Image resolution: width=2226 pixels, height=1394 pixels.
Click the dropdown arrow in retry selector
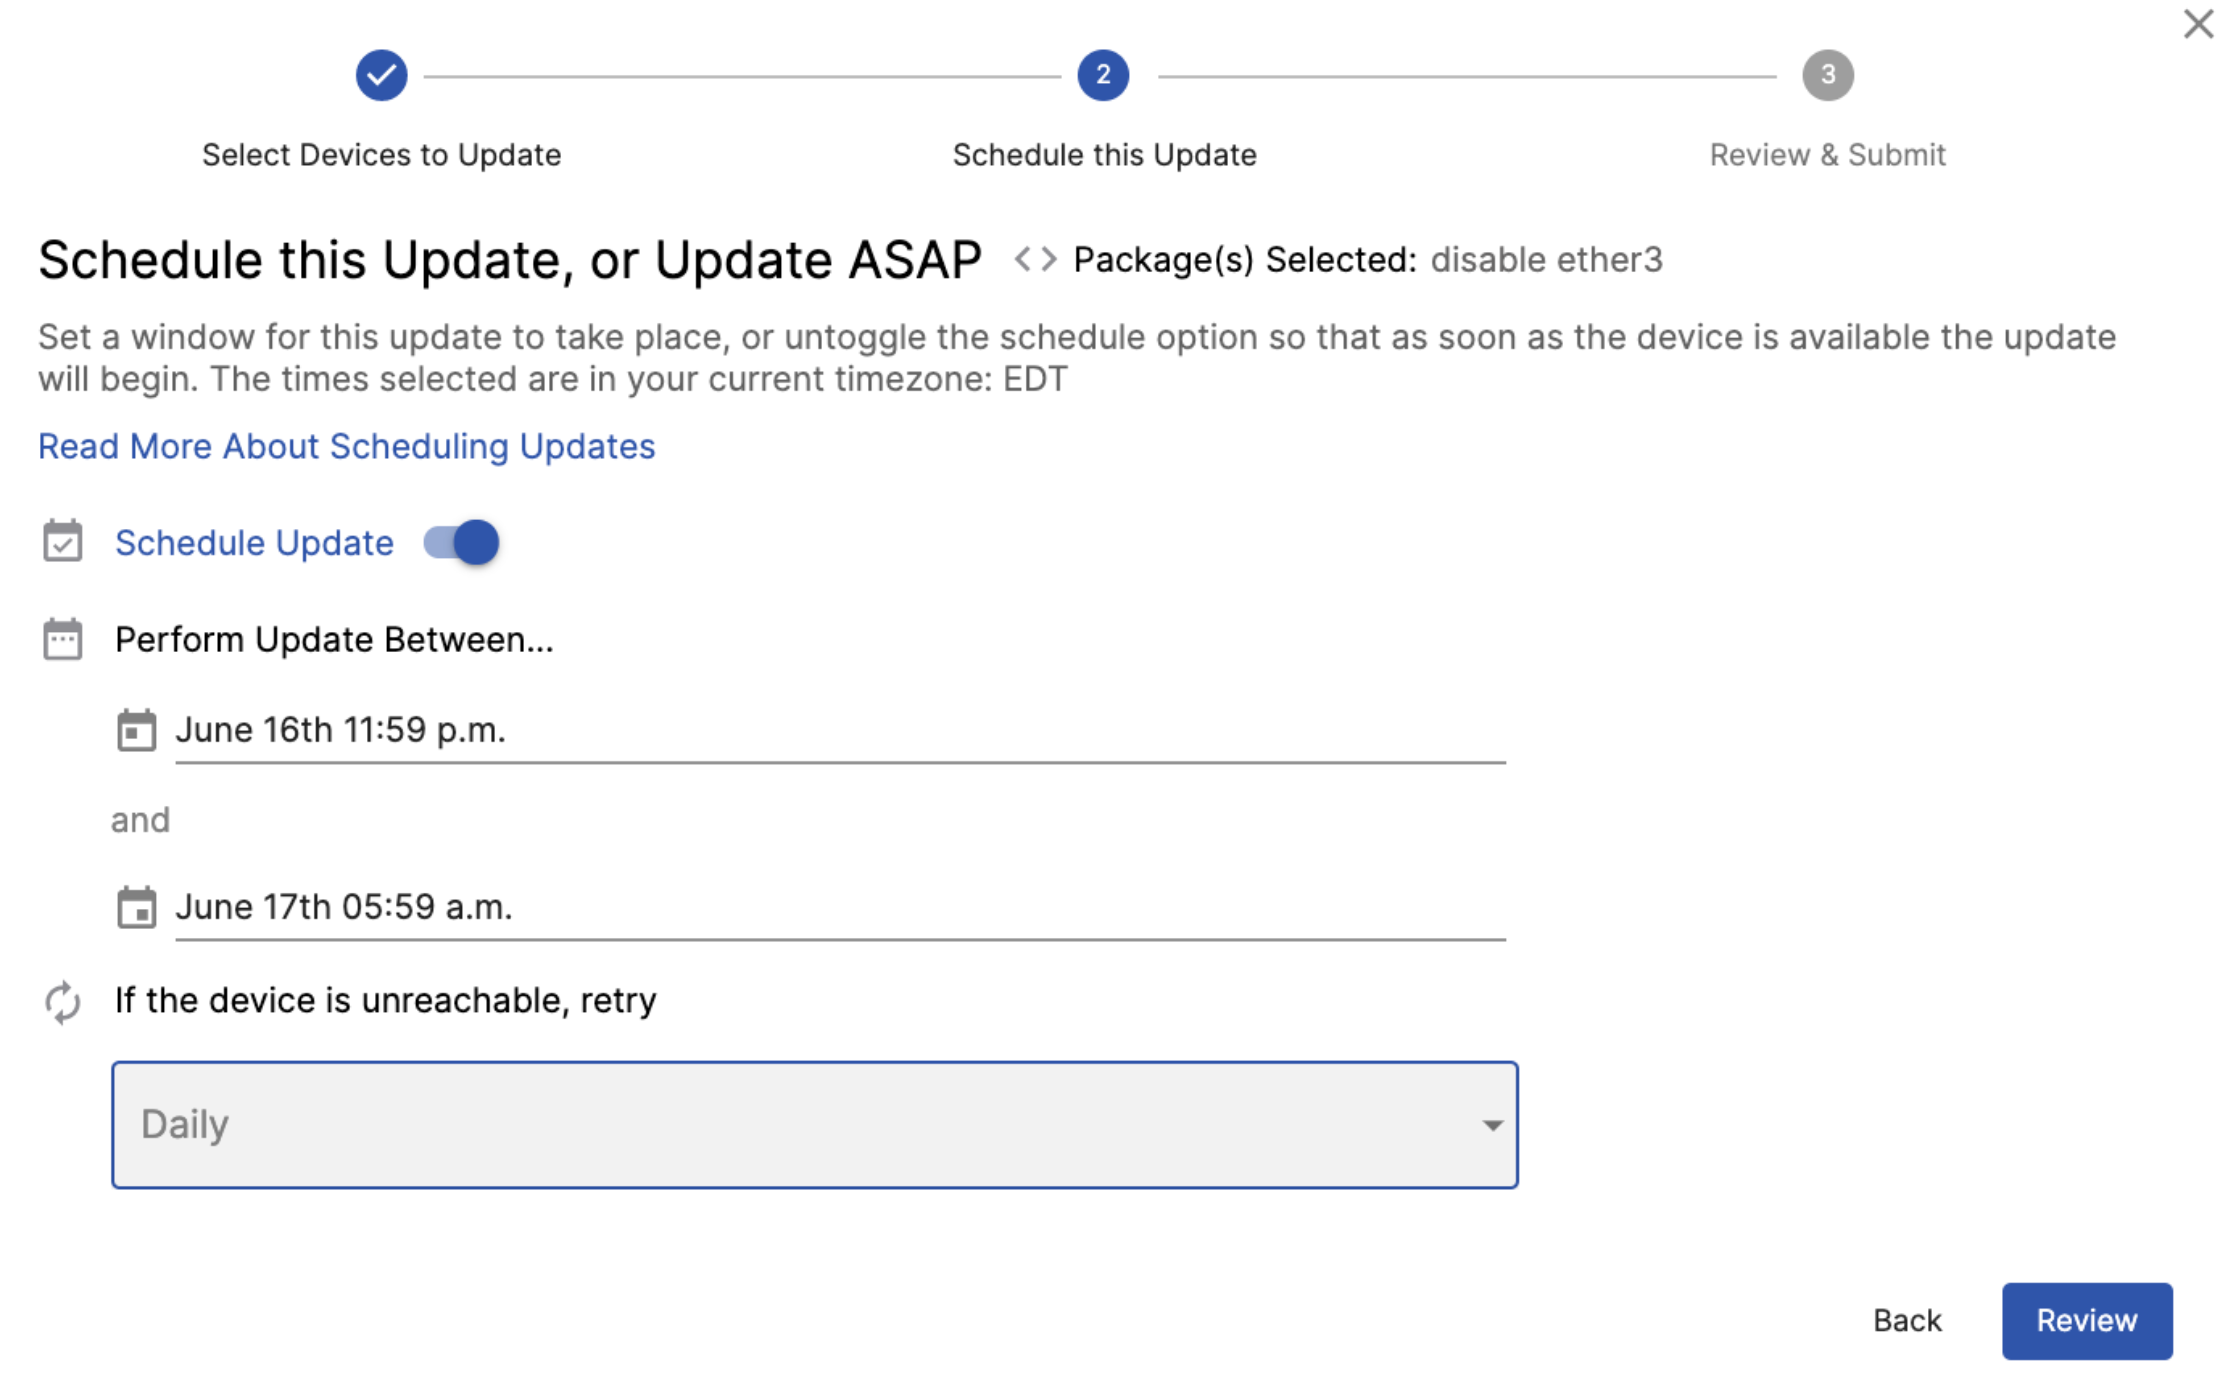(1491, 1126)
